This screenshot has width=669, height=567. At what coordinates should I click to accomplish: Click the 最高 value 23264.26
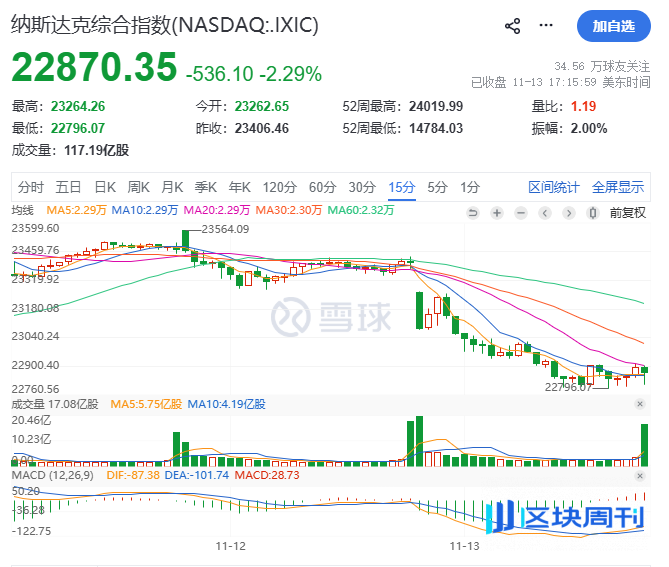point(78,106)
